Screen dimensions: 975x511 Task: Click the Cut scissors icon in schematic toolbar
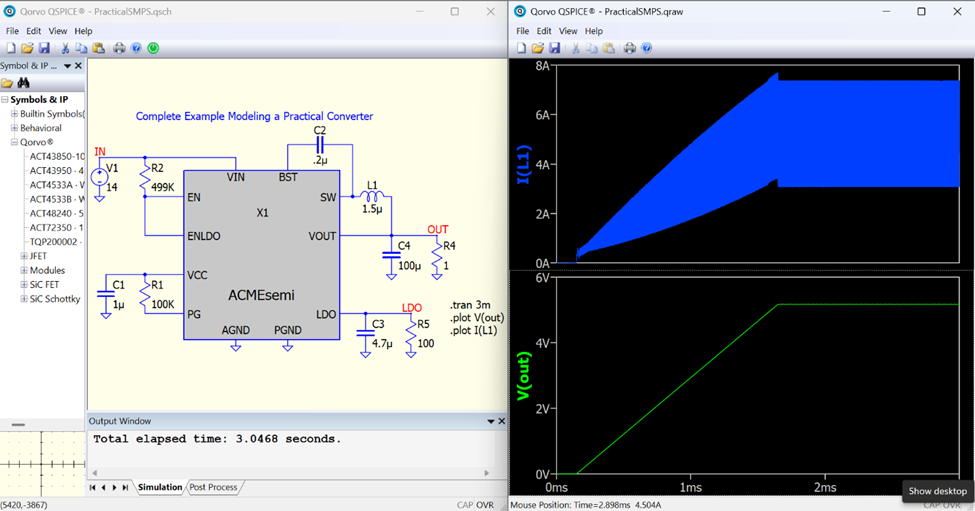[65, 48]
